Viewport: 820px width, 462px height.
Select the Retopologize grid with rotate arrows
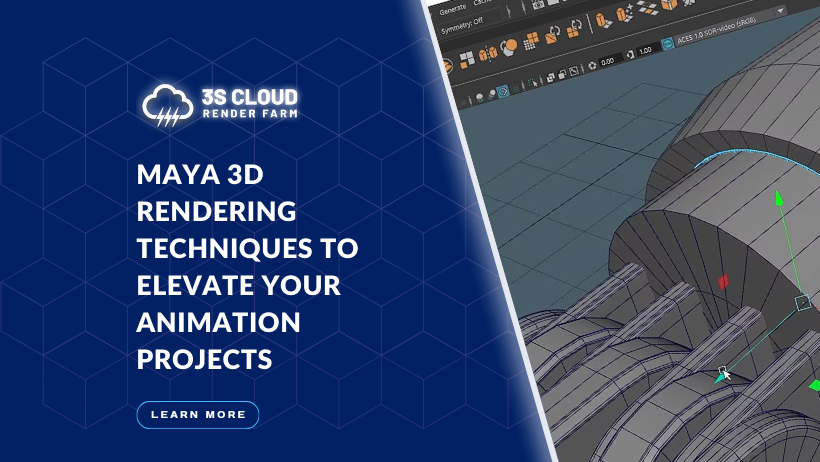(574, 28)
